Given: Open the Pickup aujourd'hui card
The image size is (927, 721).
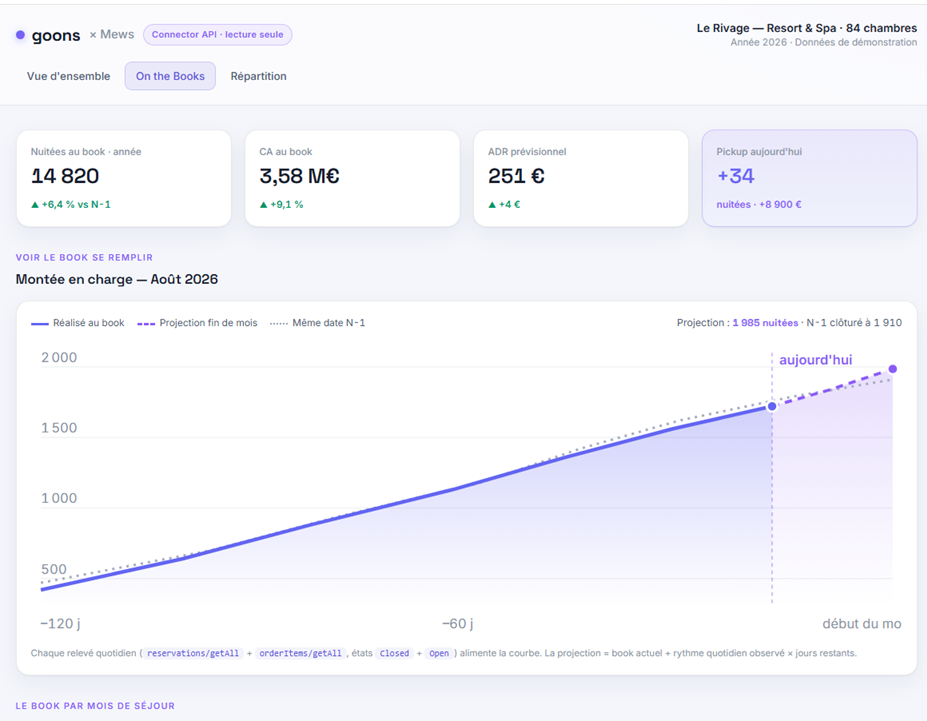Looking at the screenshot, I should (x=809, y=178).
